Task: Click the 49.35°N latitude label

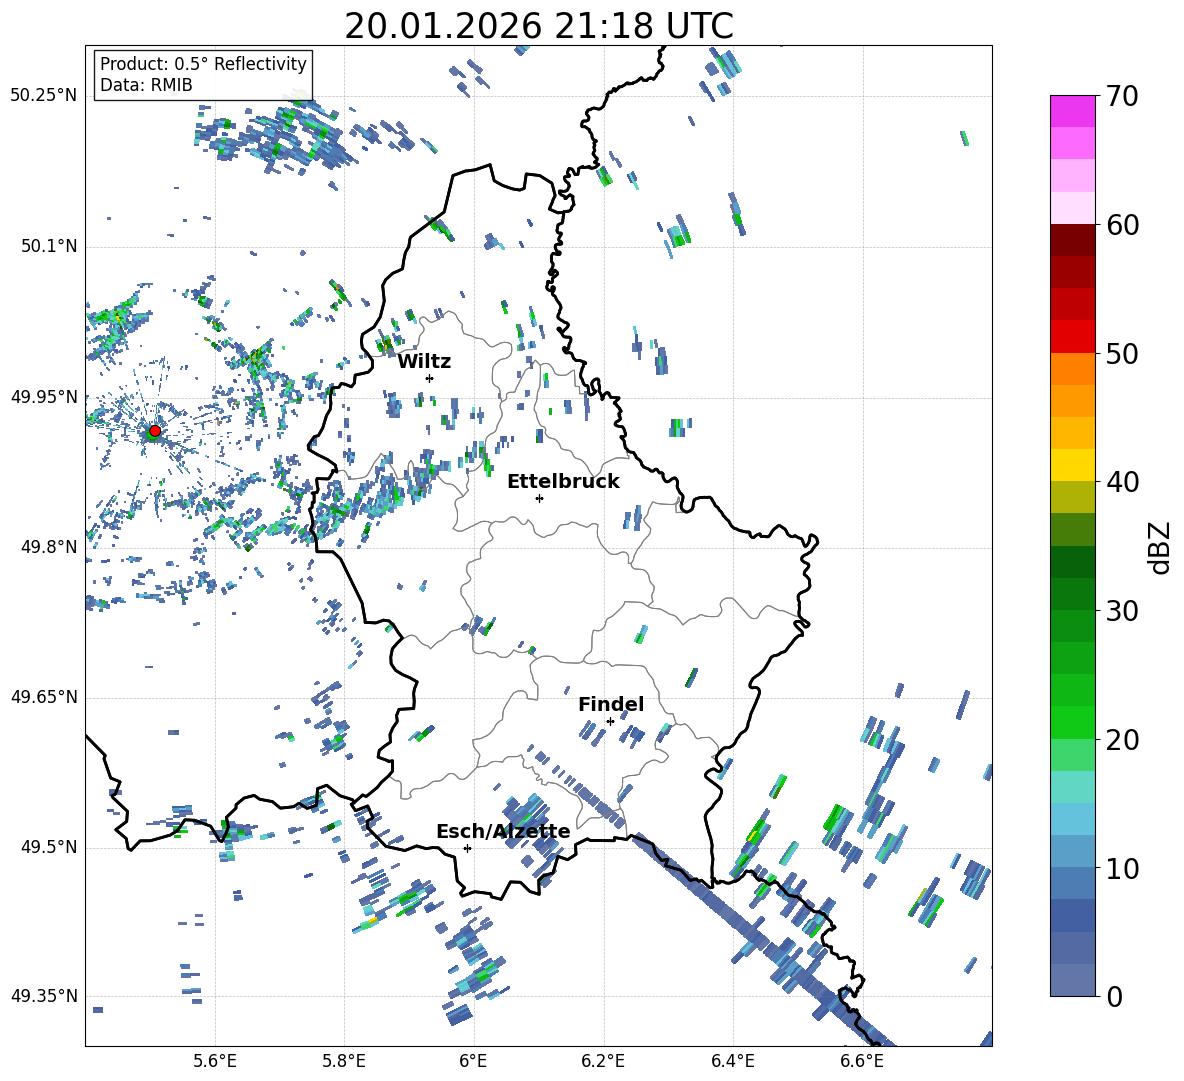Action: coord(44,996)
